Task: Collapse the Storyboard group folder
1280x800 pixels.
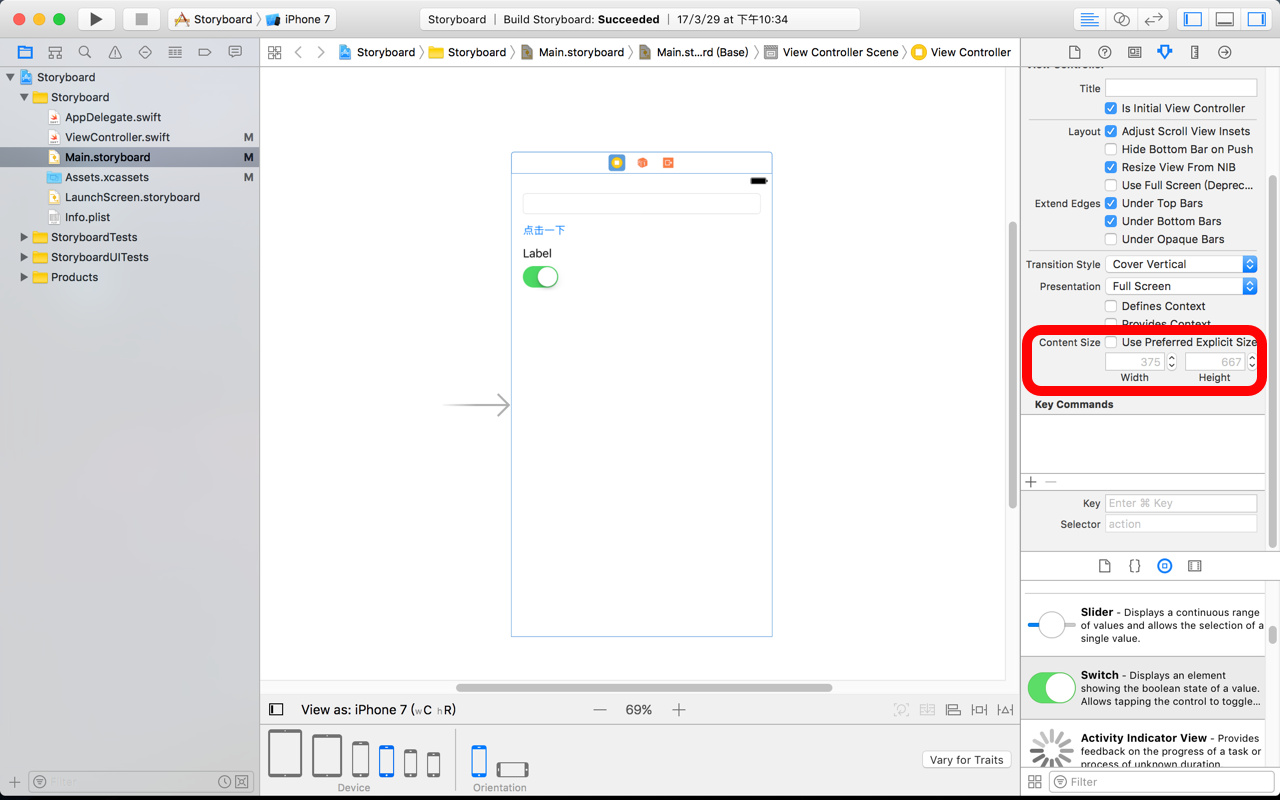Action: point(24,97)
